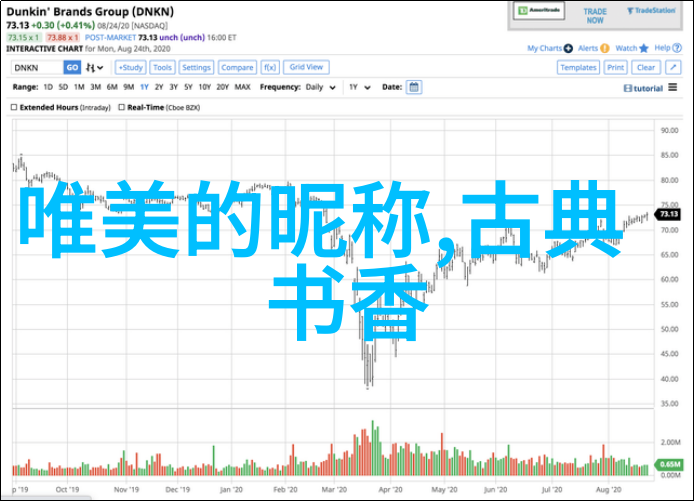The image size is (695, 502).
Task: Click the Watch star icon
Action: [x=644, y=48]
